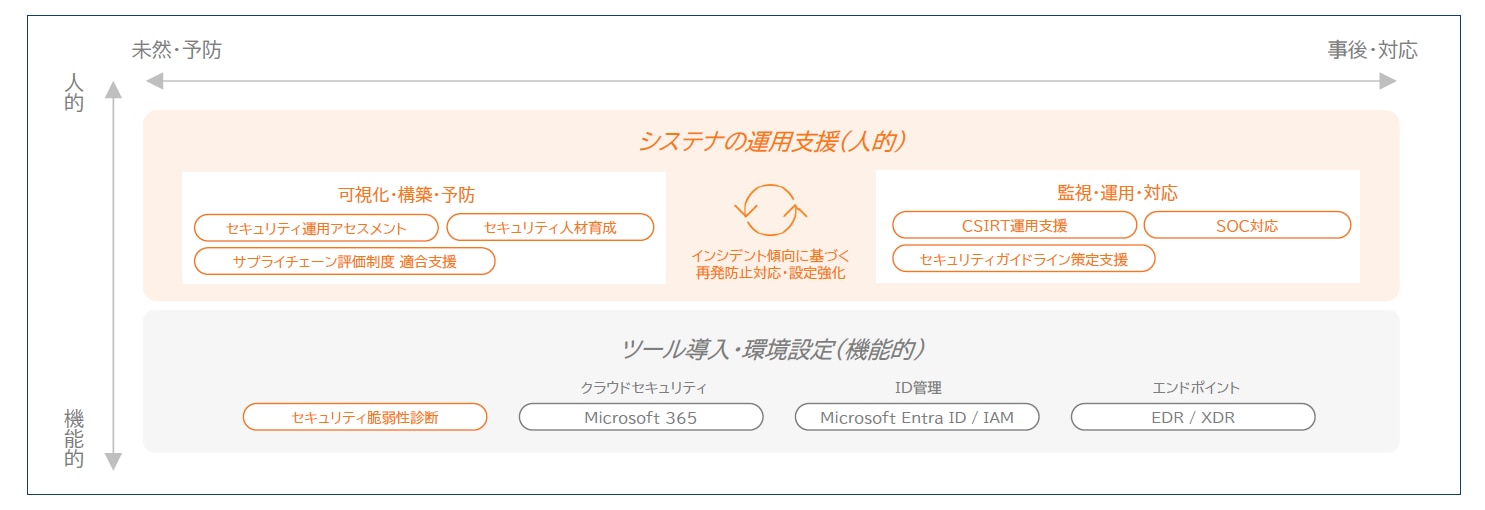The height and width of the screenshot is (510, 1485).
Task: Click the 事後・対応 axis label
Action: [1372, 50]
